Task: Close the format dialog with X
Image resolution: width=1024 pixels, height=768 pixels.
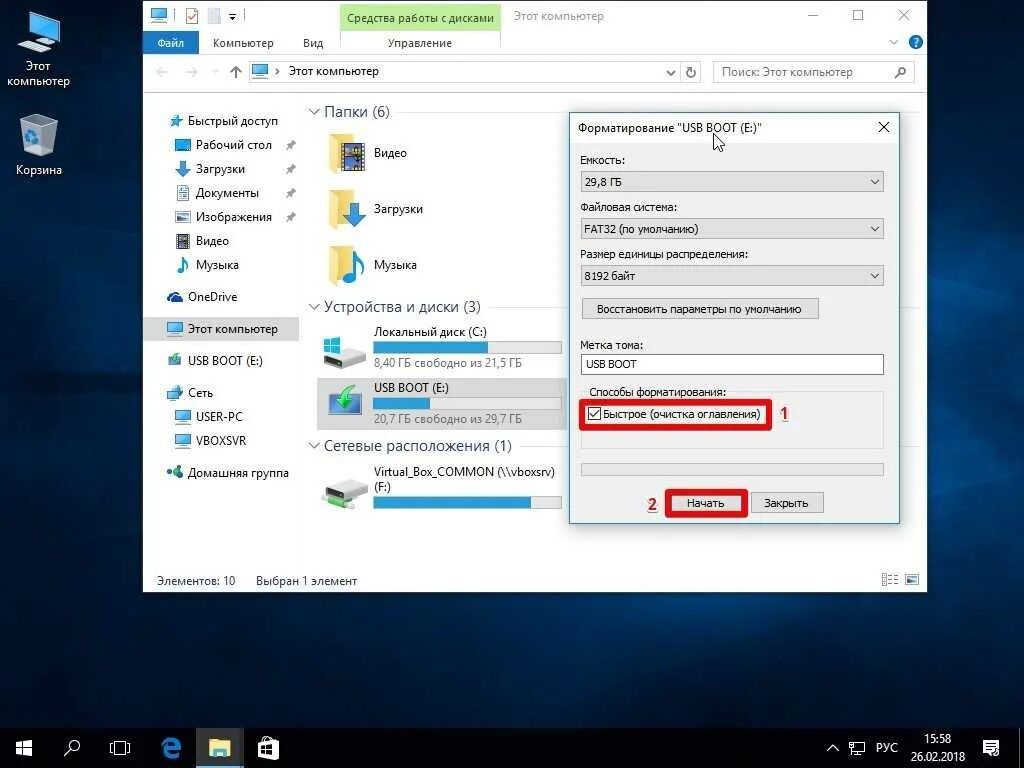Action: coord(884,127)
